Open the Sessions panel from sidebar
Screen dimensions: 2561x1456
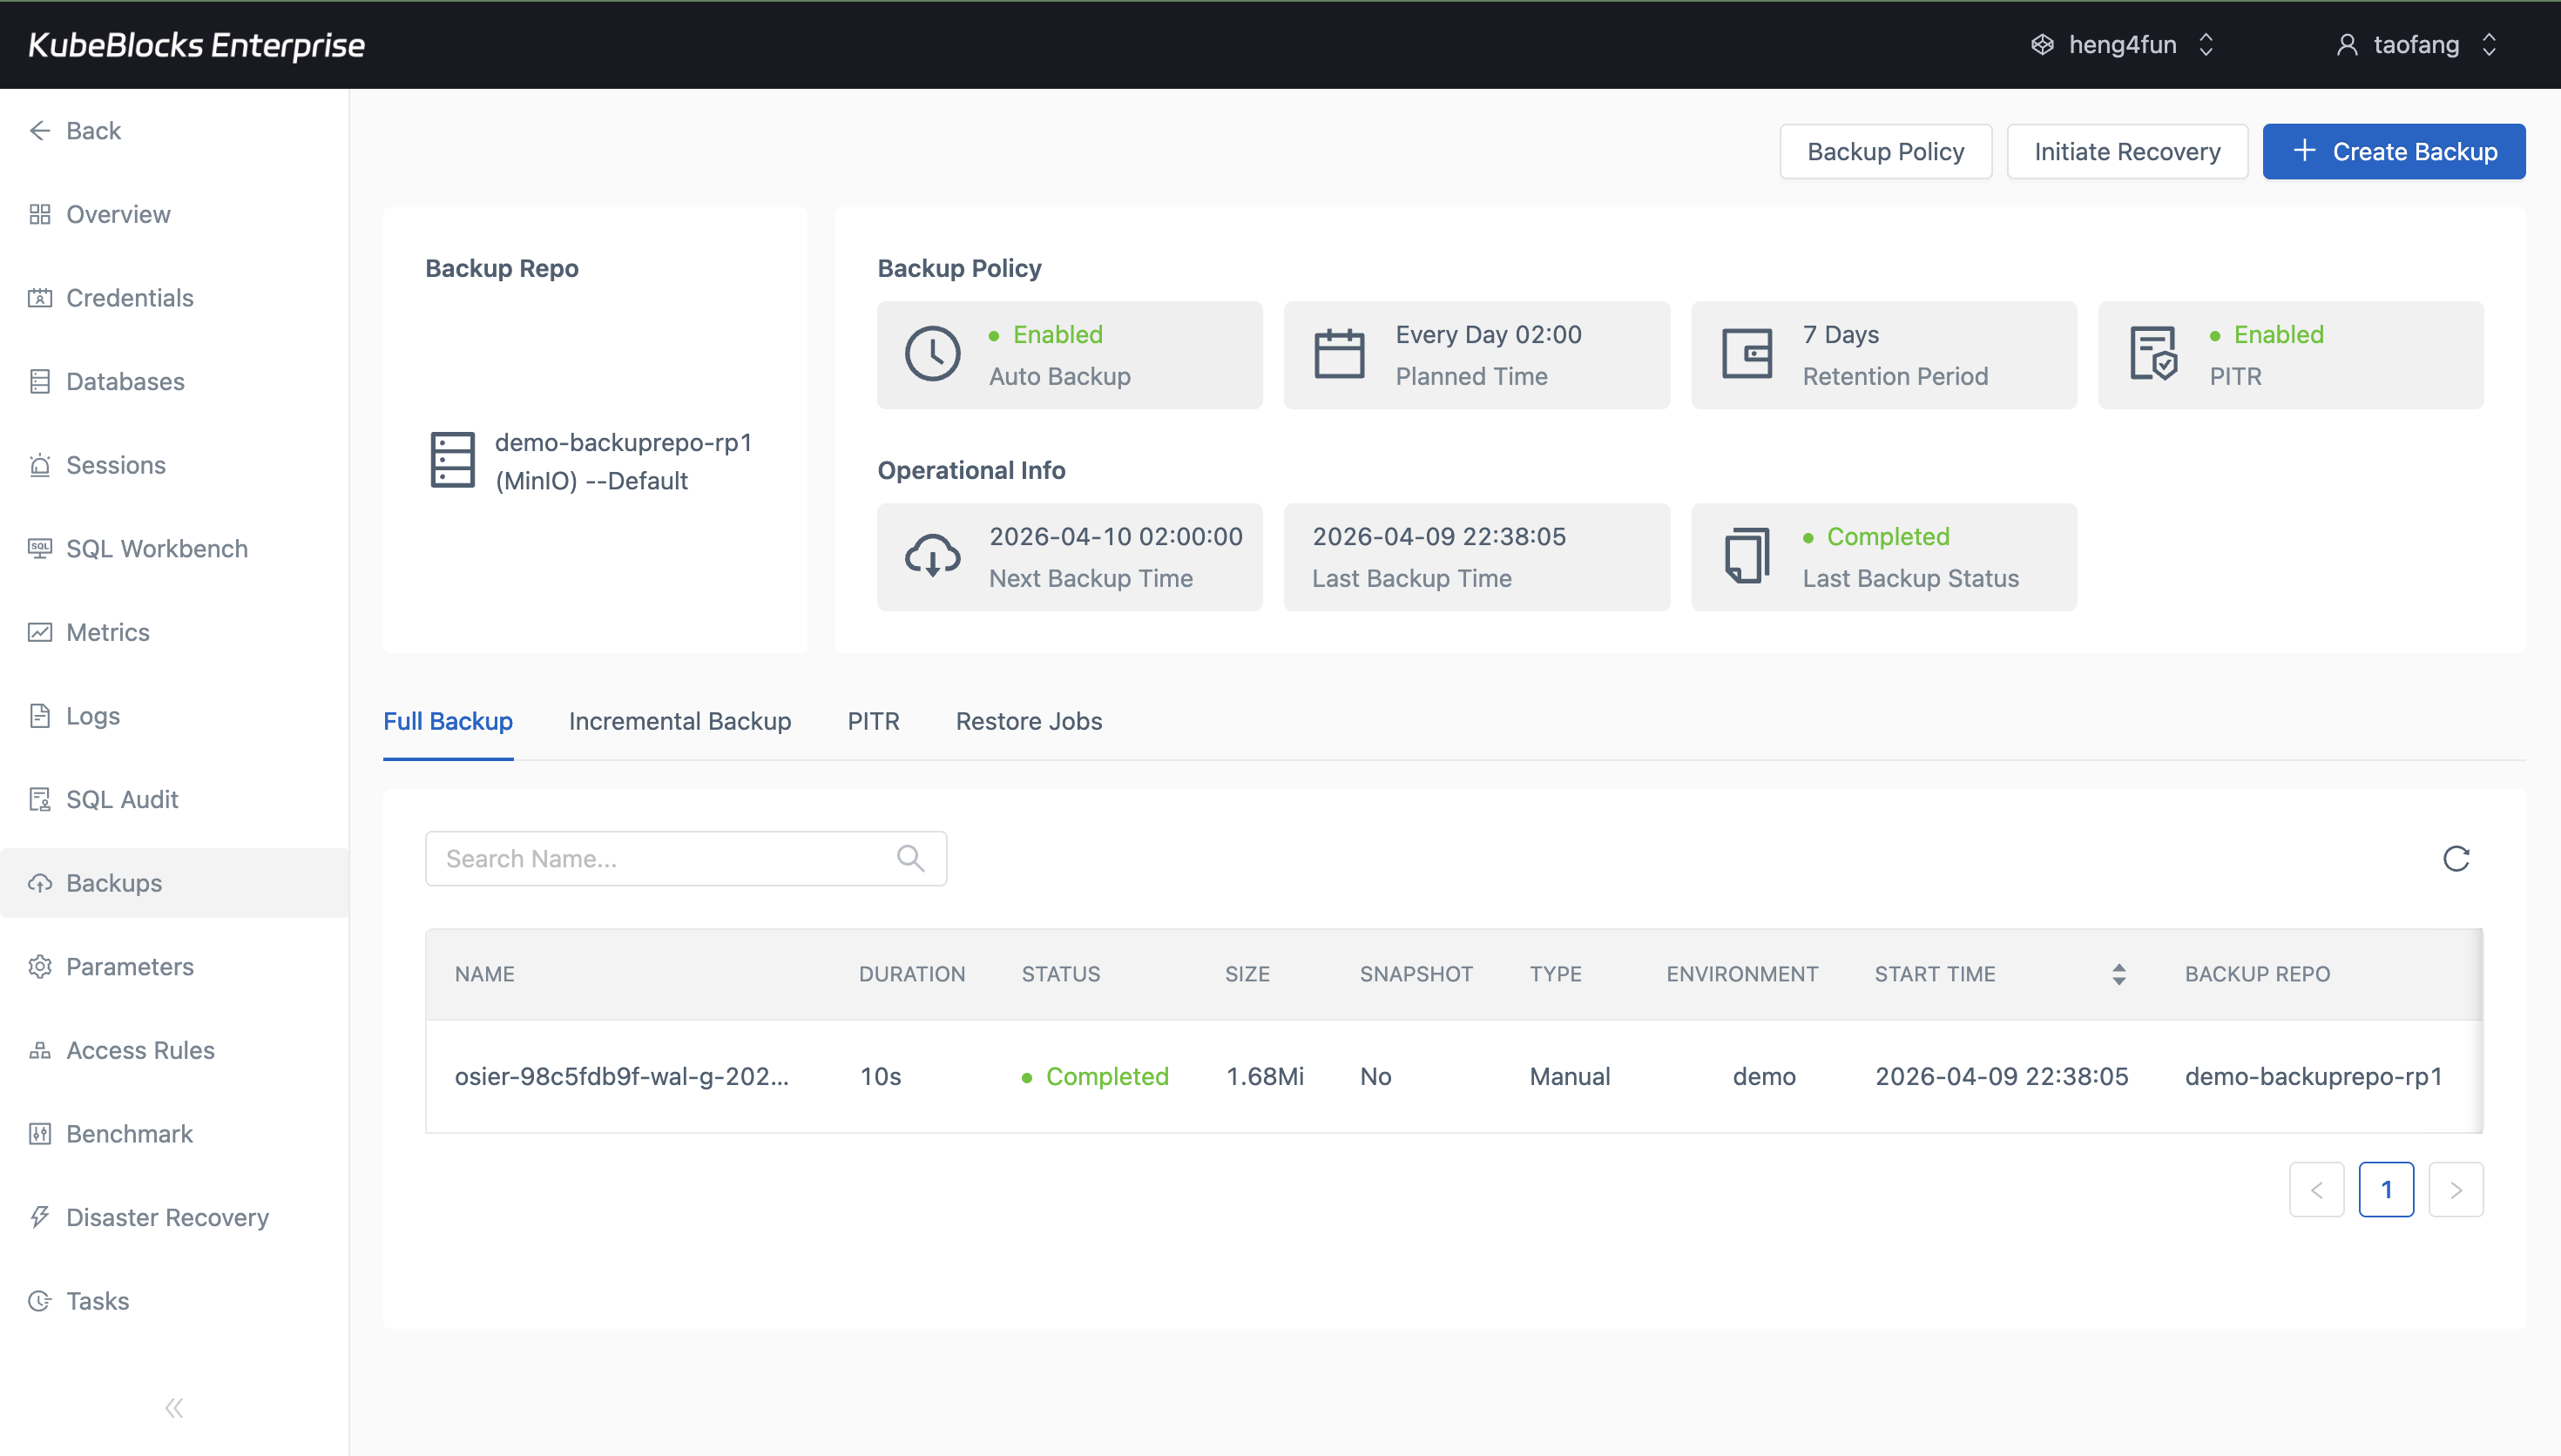115,464
